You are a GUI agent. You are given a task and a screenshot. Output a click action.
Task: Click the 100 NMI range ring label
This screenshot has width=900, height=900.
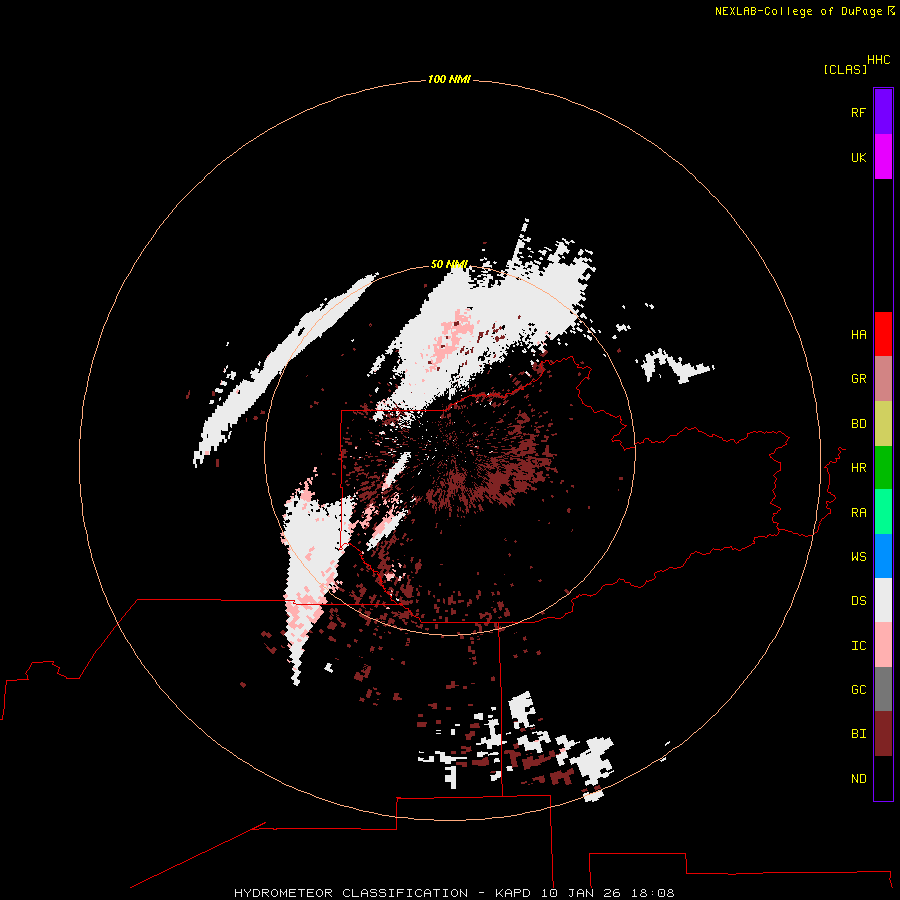pyautogui.click(x=449, y=79)
